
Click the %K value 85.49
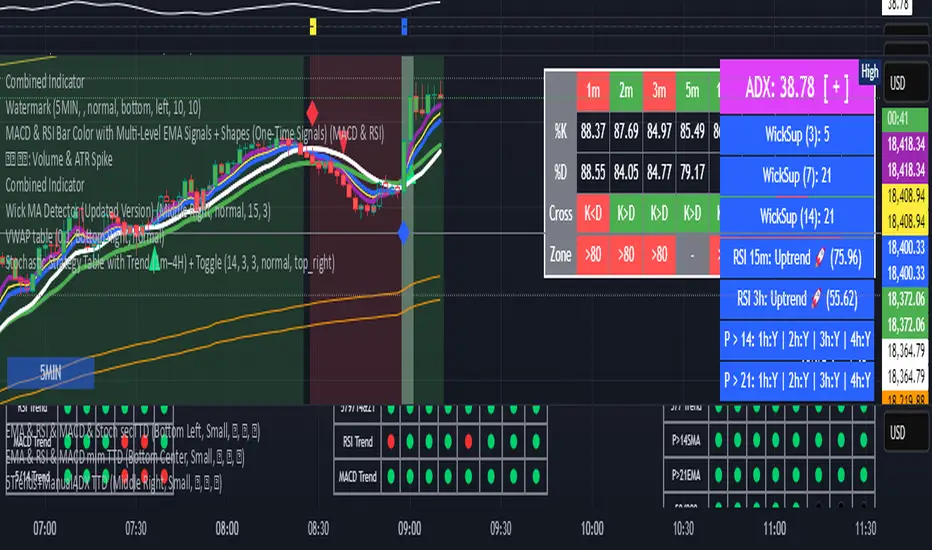(692, 131)
